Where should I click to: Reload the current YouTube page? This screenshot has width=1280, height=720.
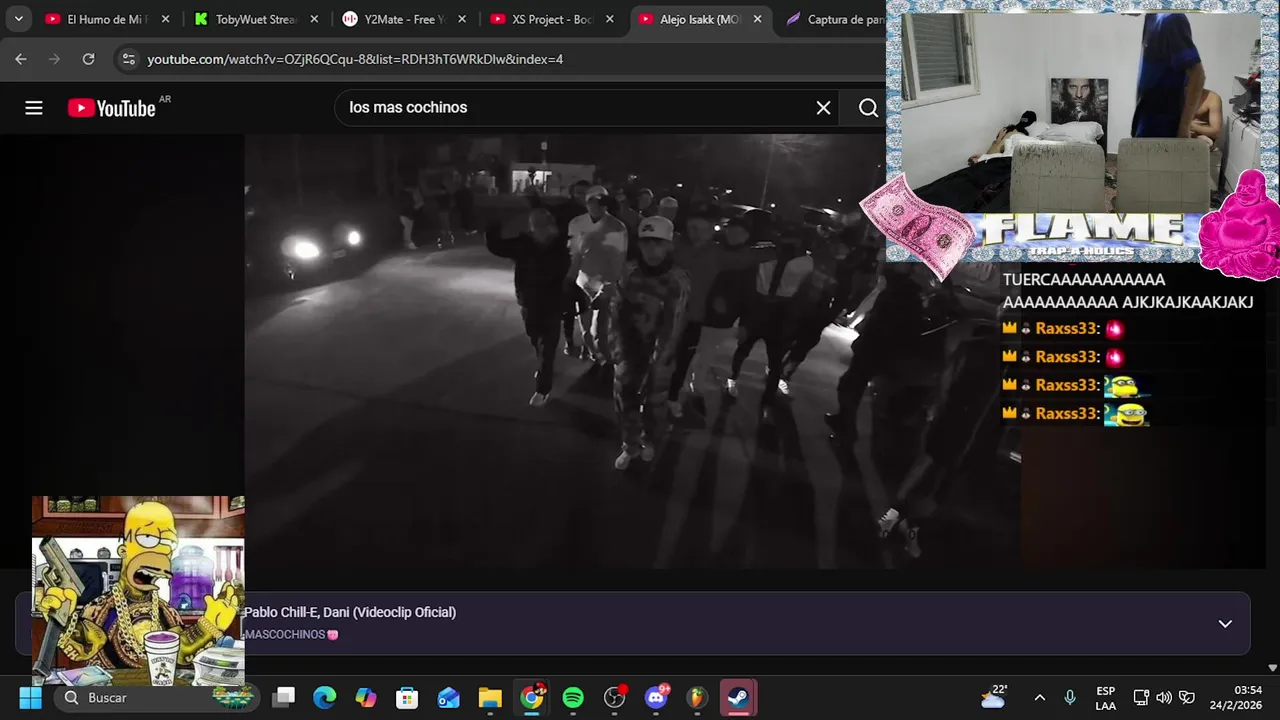(x=88, y=59)
